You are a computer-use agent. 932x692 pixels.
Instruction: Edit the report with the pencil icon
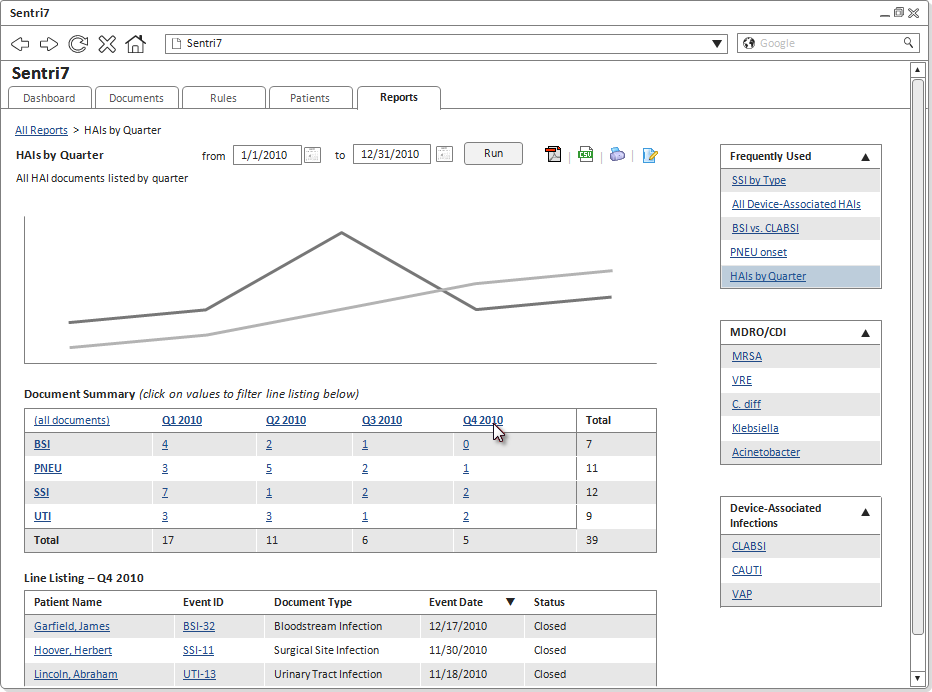tap(650, 155)
